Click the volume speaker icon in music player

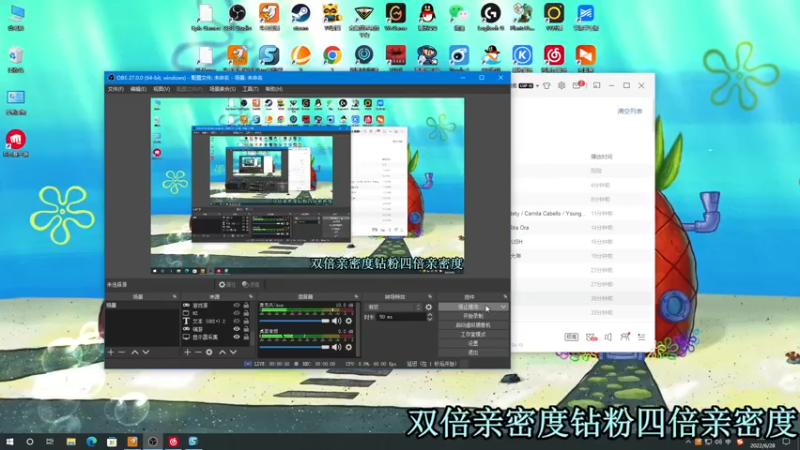point(608,337)
